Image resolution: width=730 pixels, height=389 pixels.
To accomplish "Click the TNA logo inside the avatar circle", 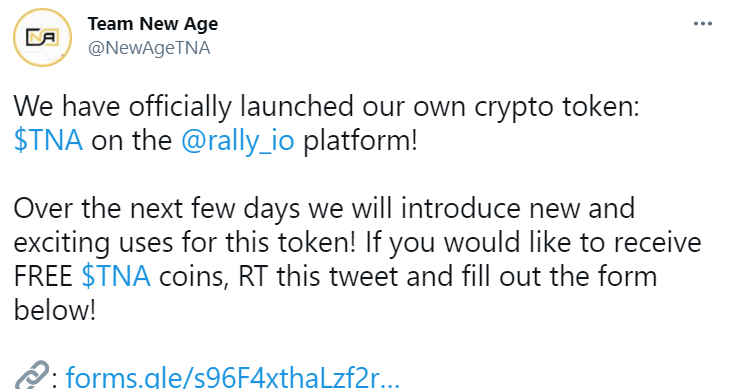I will tap(42, 37).
